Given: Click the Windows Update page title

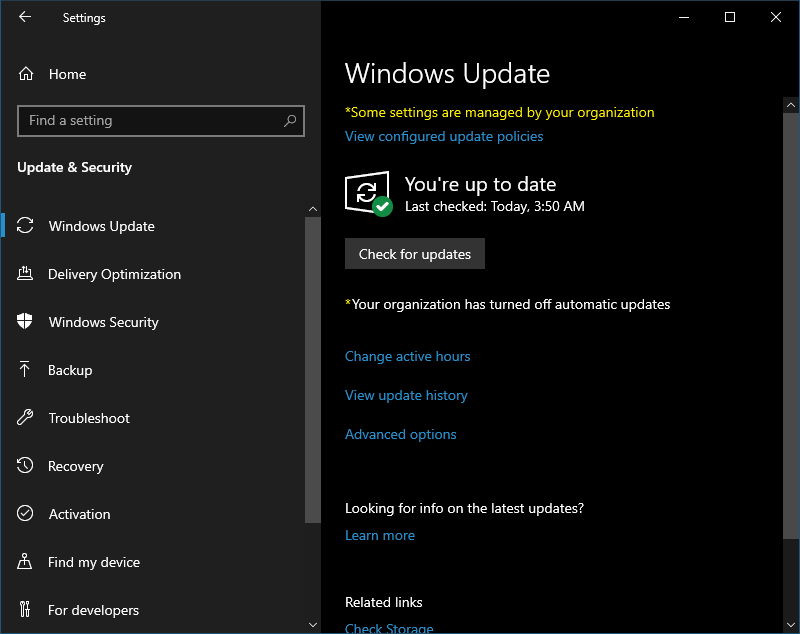Looking at the screenshot, I should (x=447, y=73).
